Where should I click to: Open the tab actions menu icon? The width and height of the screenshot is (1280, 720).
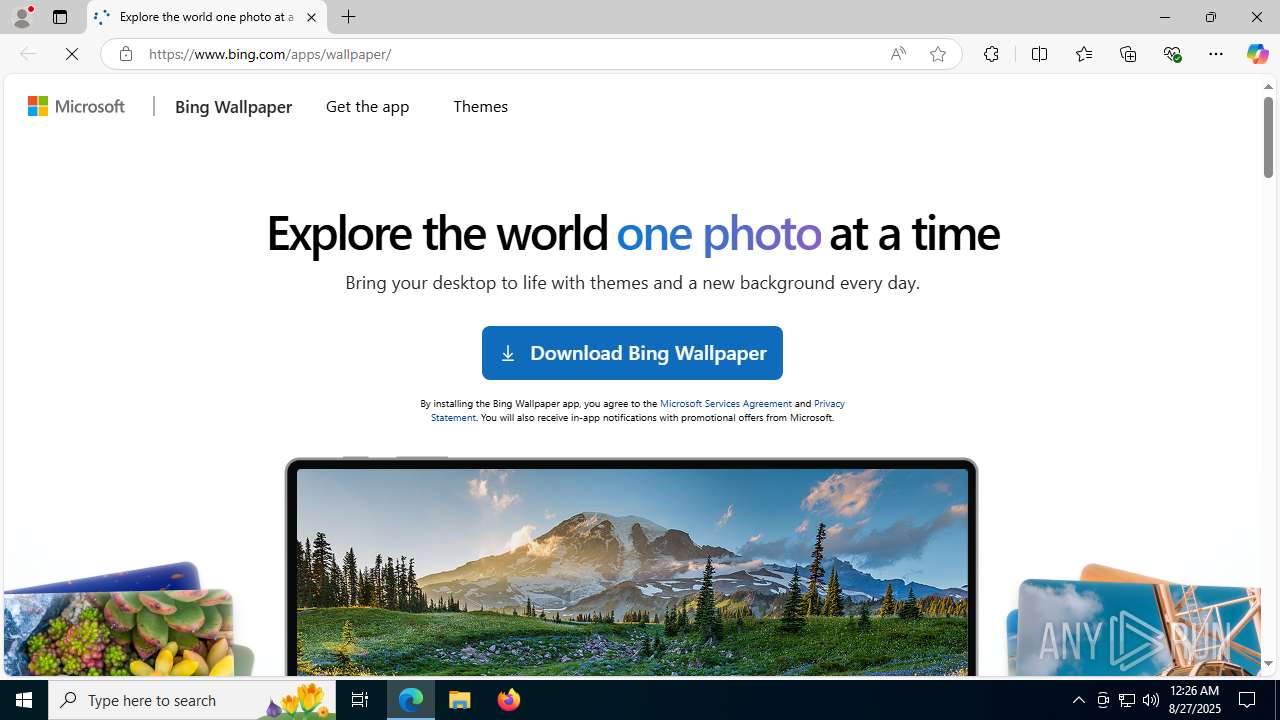[60, 17]
